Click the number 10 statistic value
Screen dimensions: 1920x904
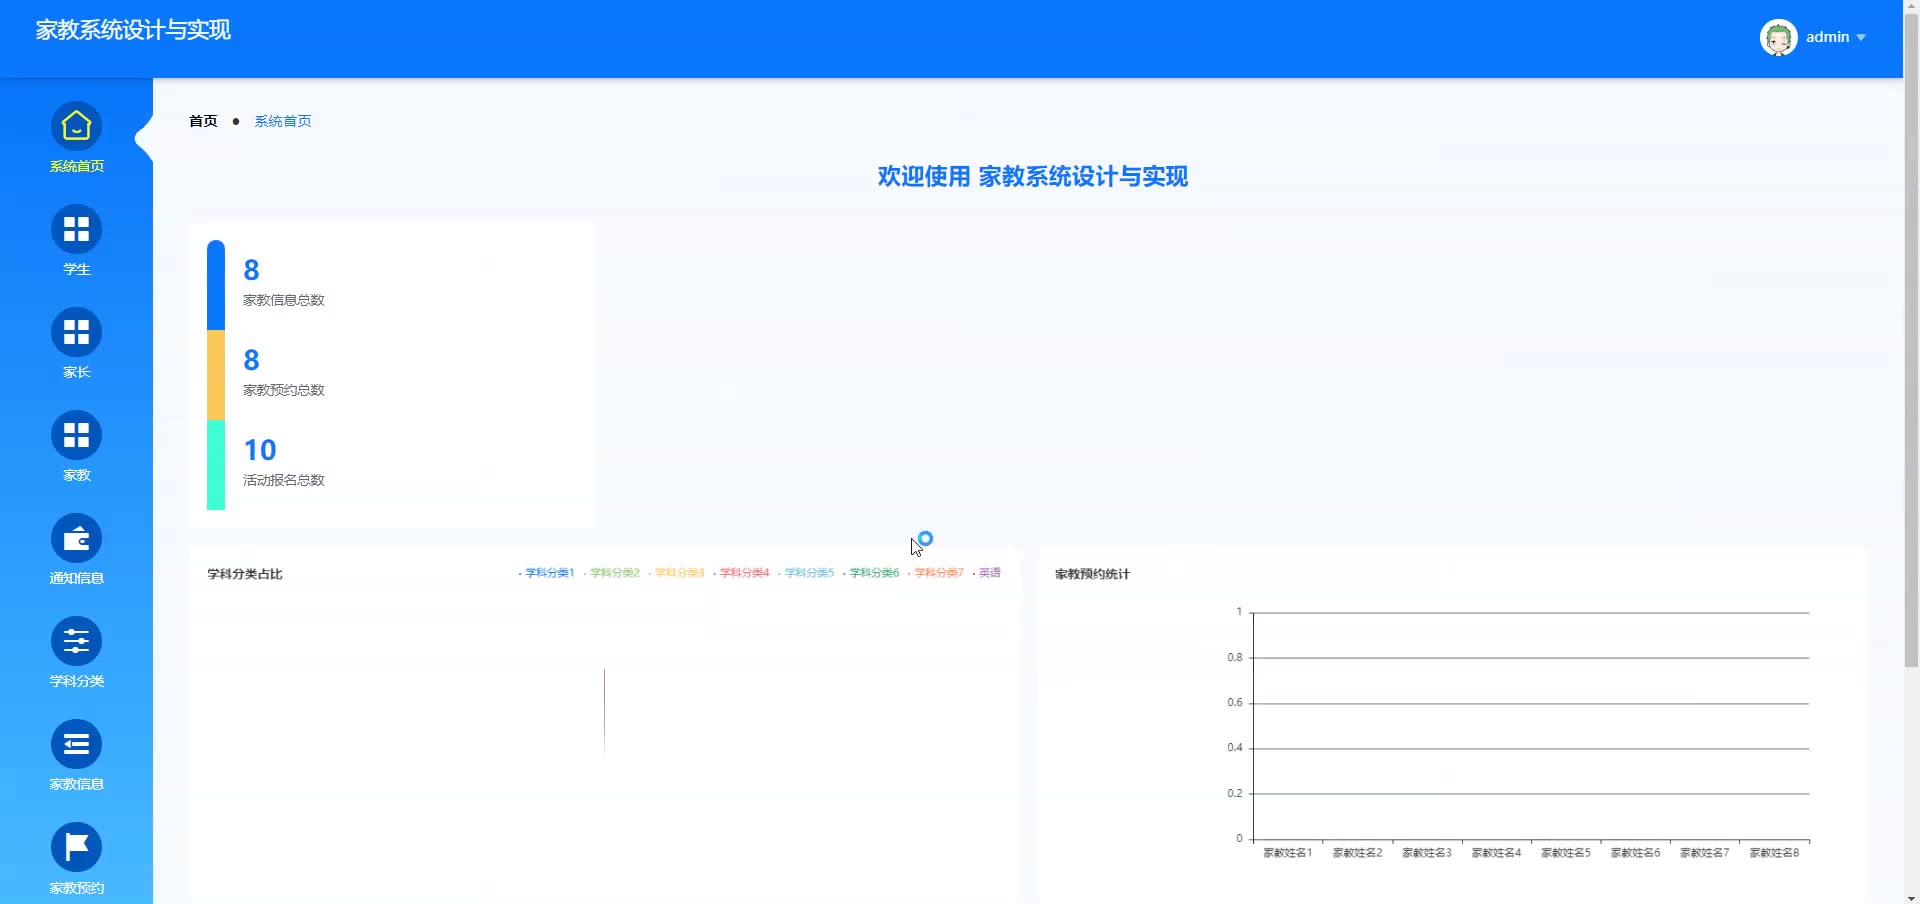pyautogui.click(x=260, y=450)
